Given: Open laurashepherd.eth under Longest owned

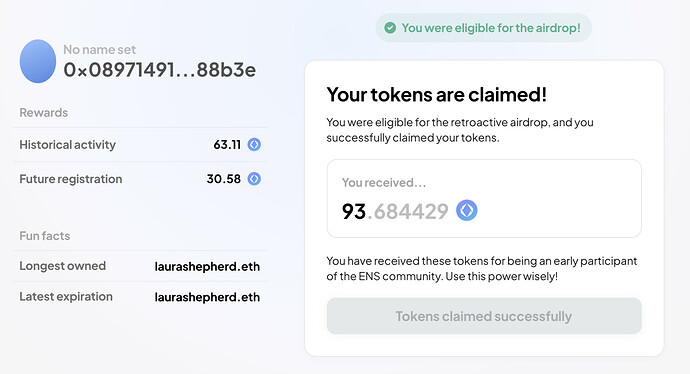Looking at the screenshot, I should tap(207, 267).
